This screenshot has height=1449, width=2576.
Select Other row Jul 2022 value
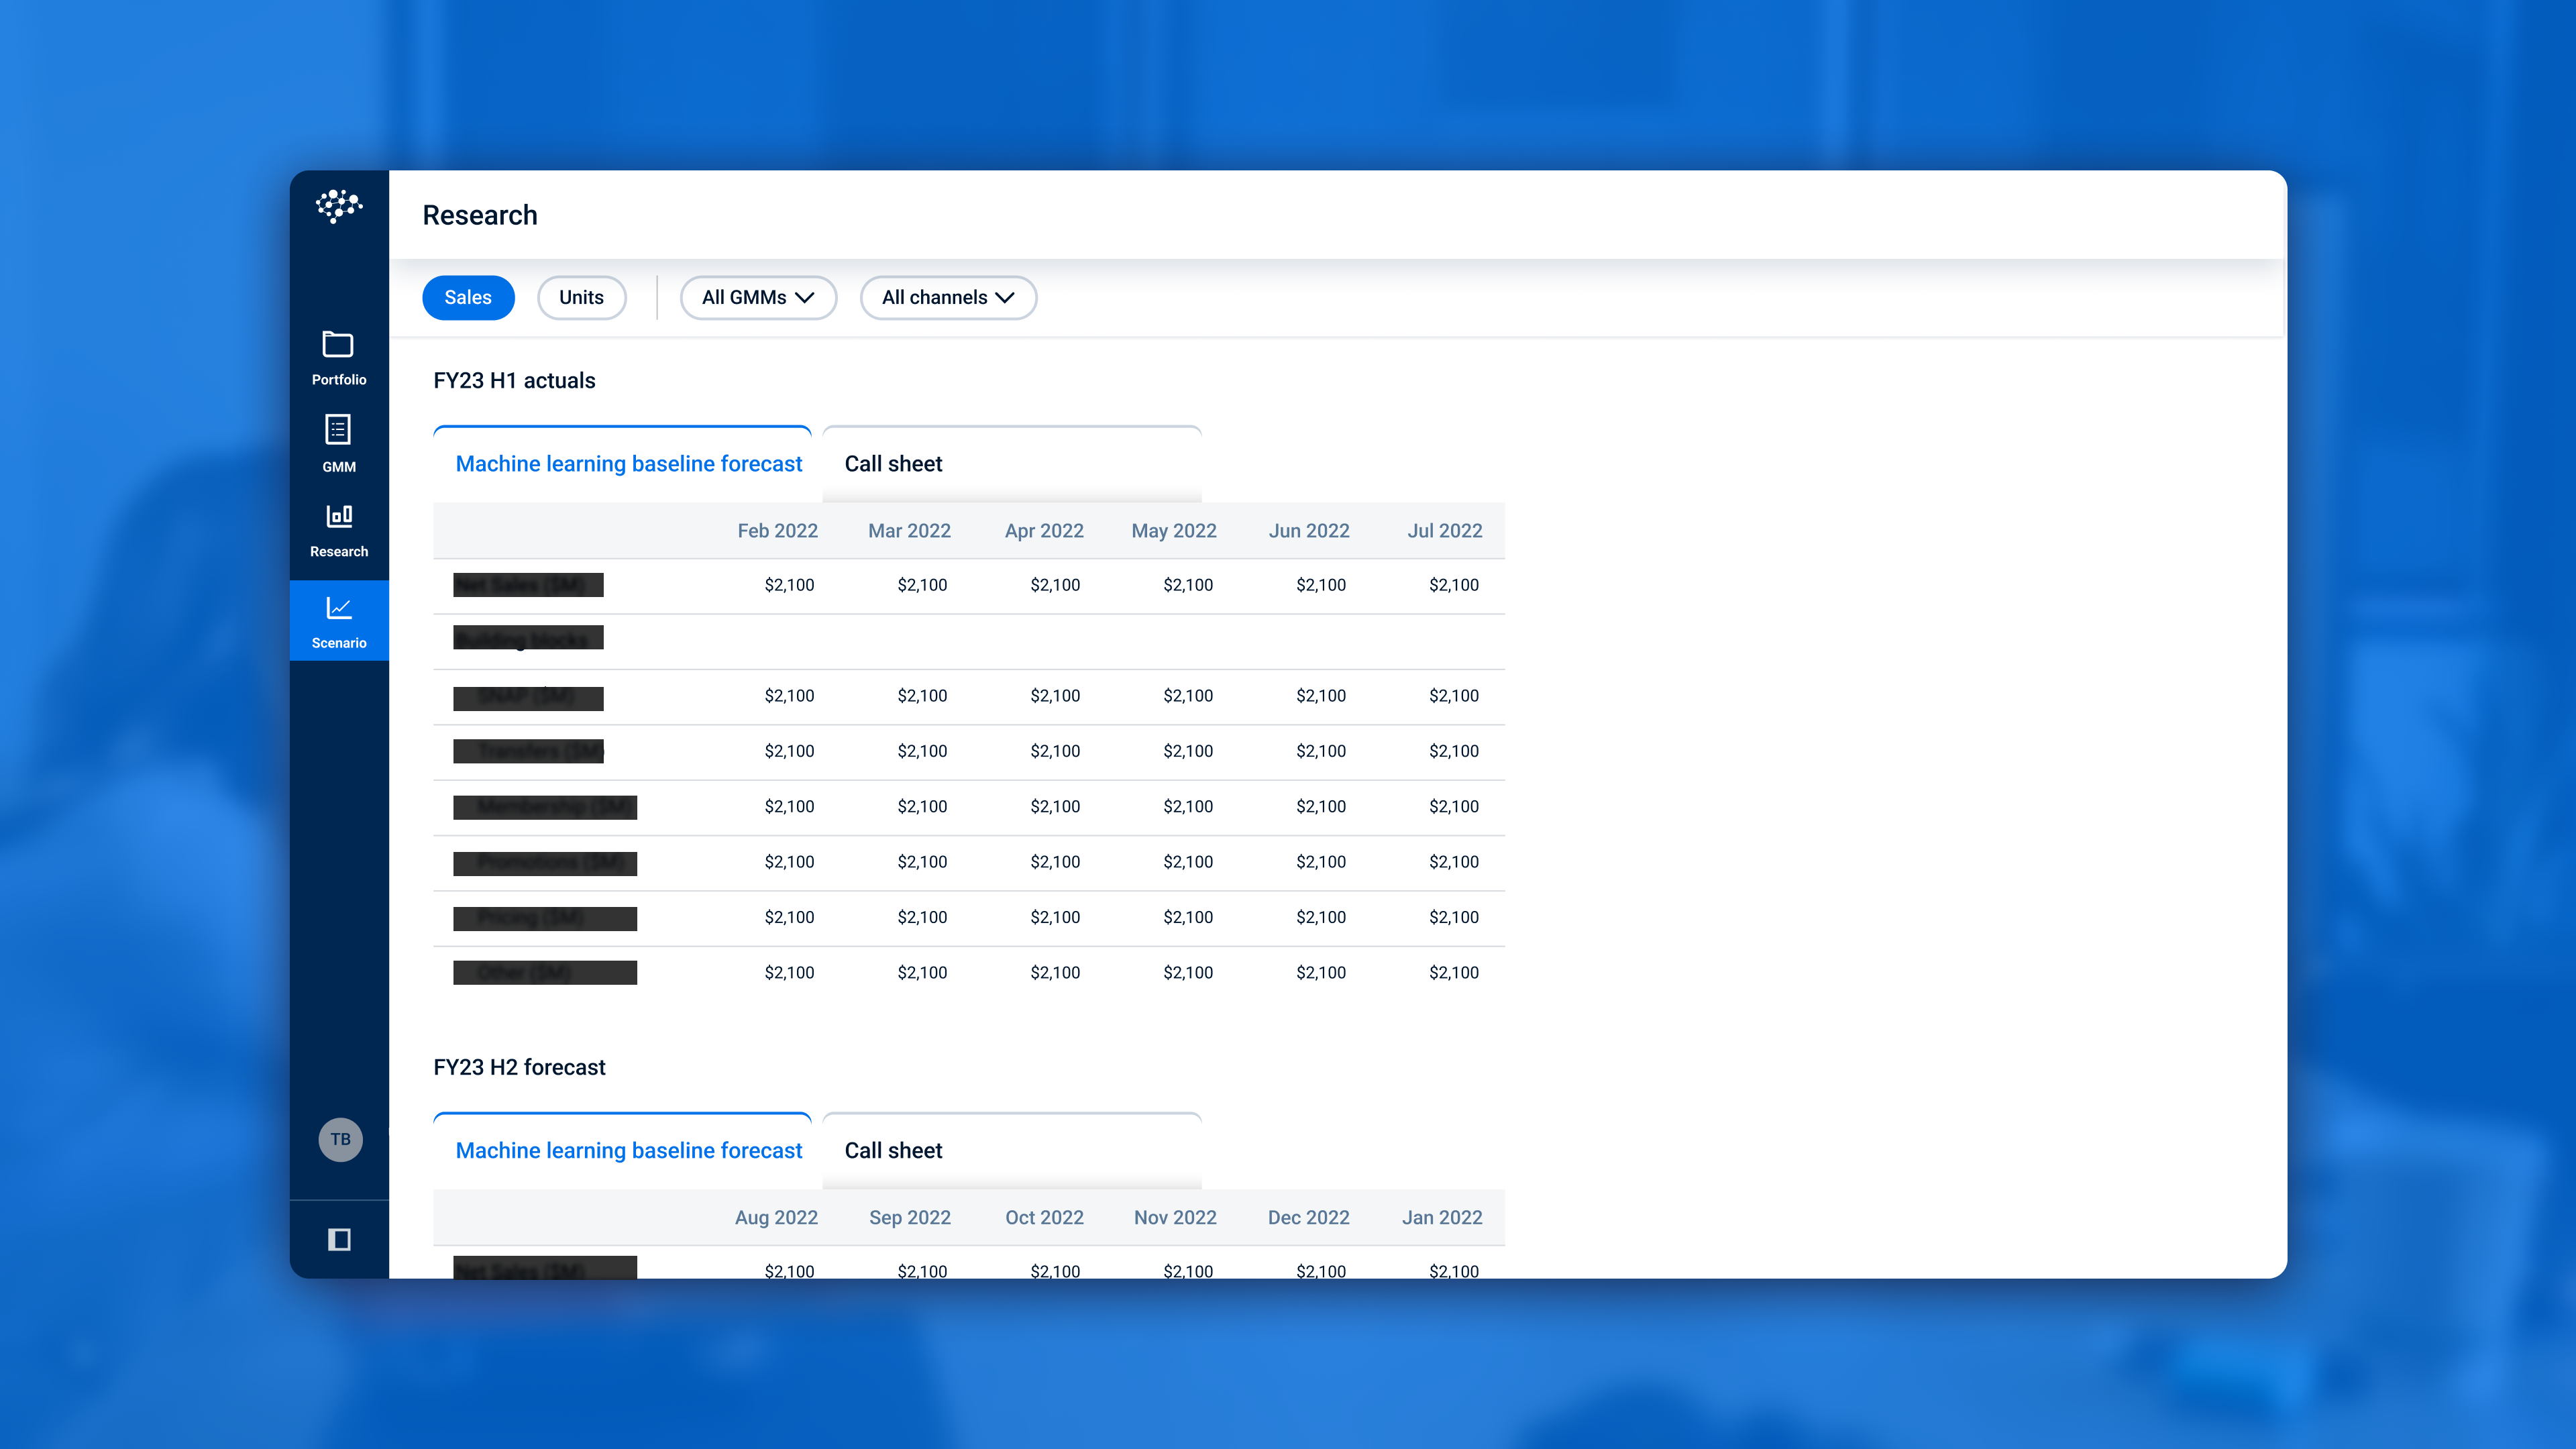(1453, 972)
